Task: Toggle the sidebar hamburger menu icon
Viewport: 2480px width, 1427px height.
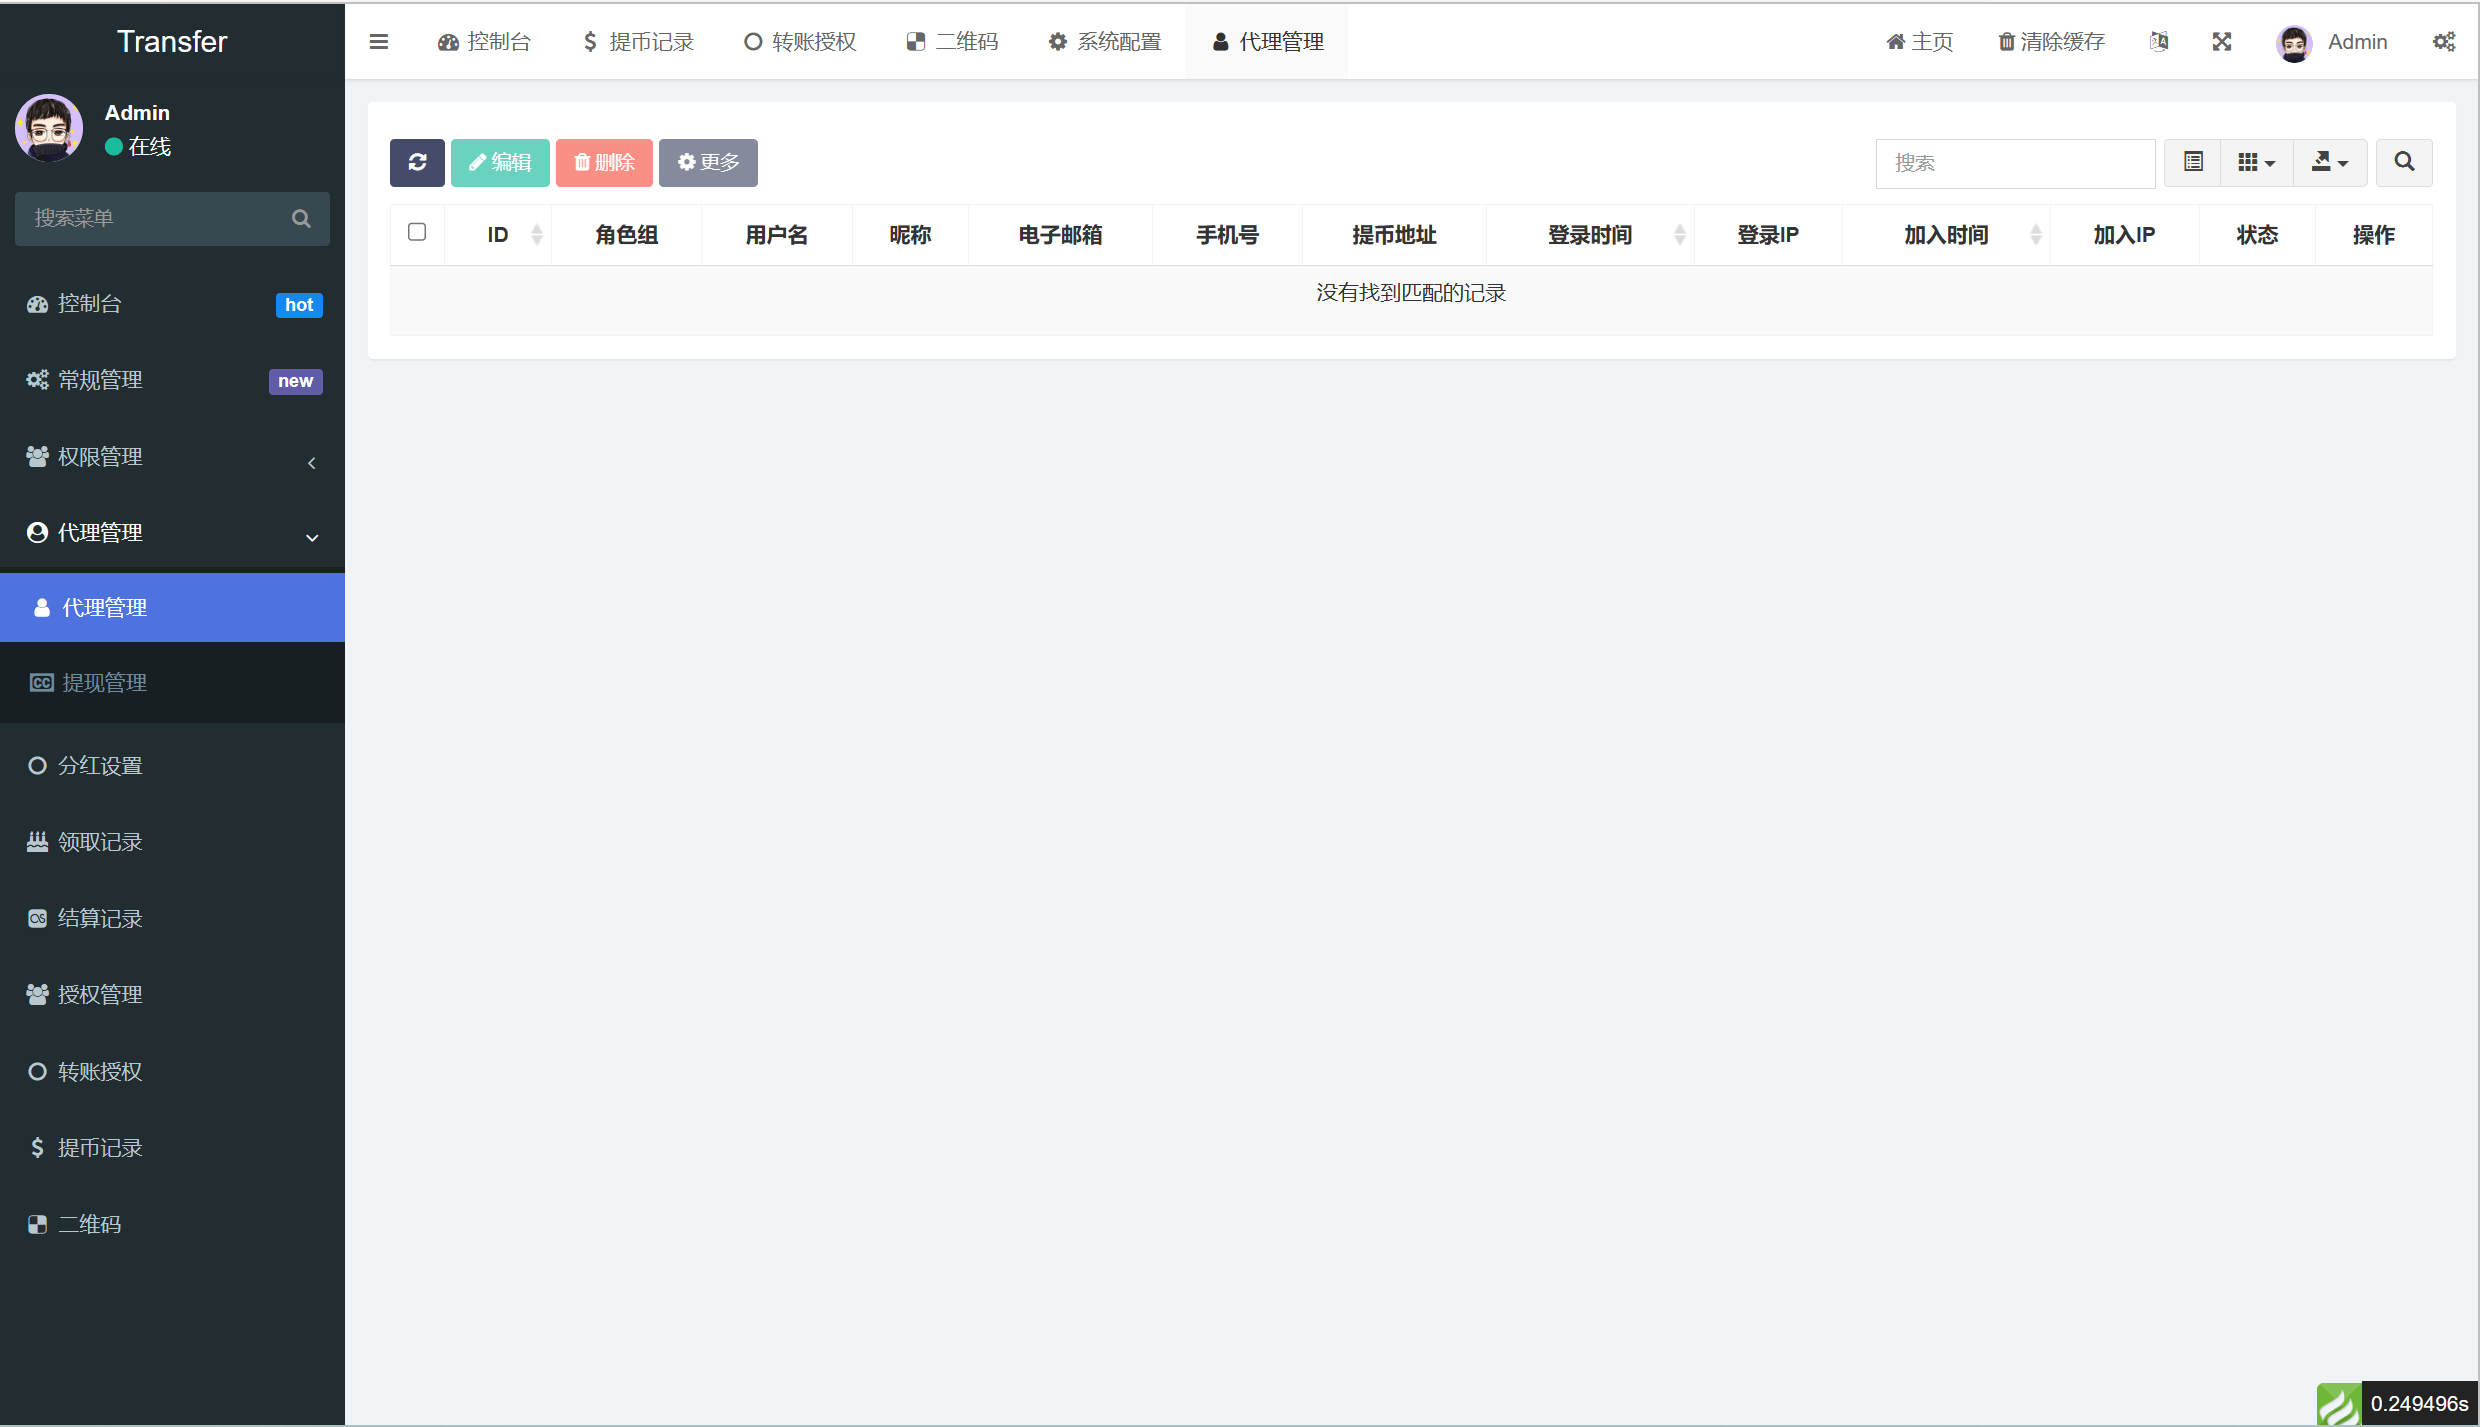Action: pyautogui.click(x=378, y=41)
